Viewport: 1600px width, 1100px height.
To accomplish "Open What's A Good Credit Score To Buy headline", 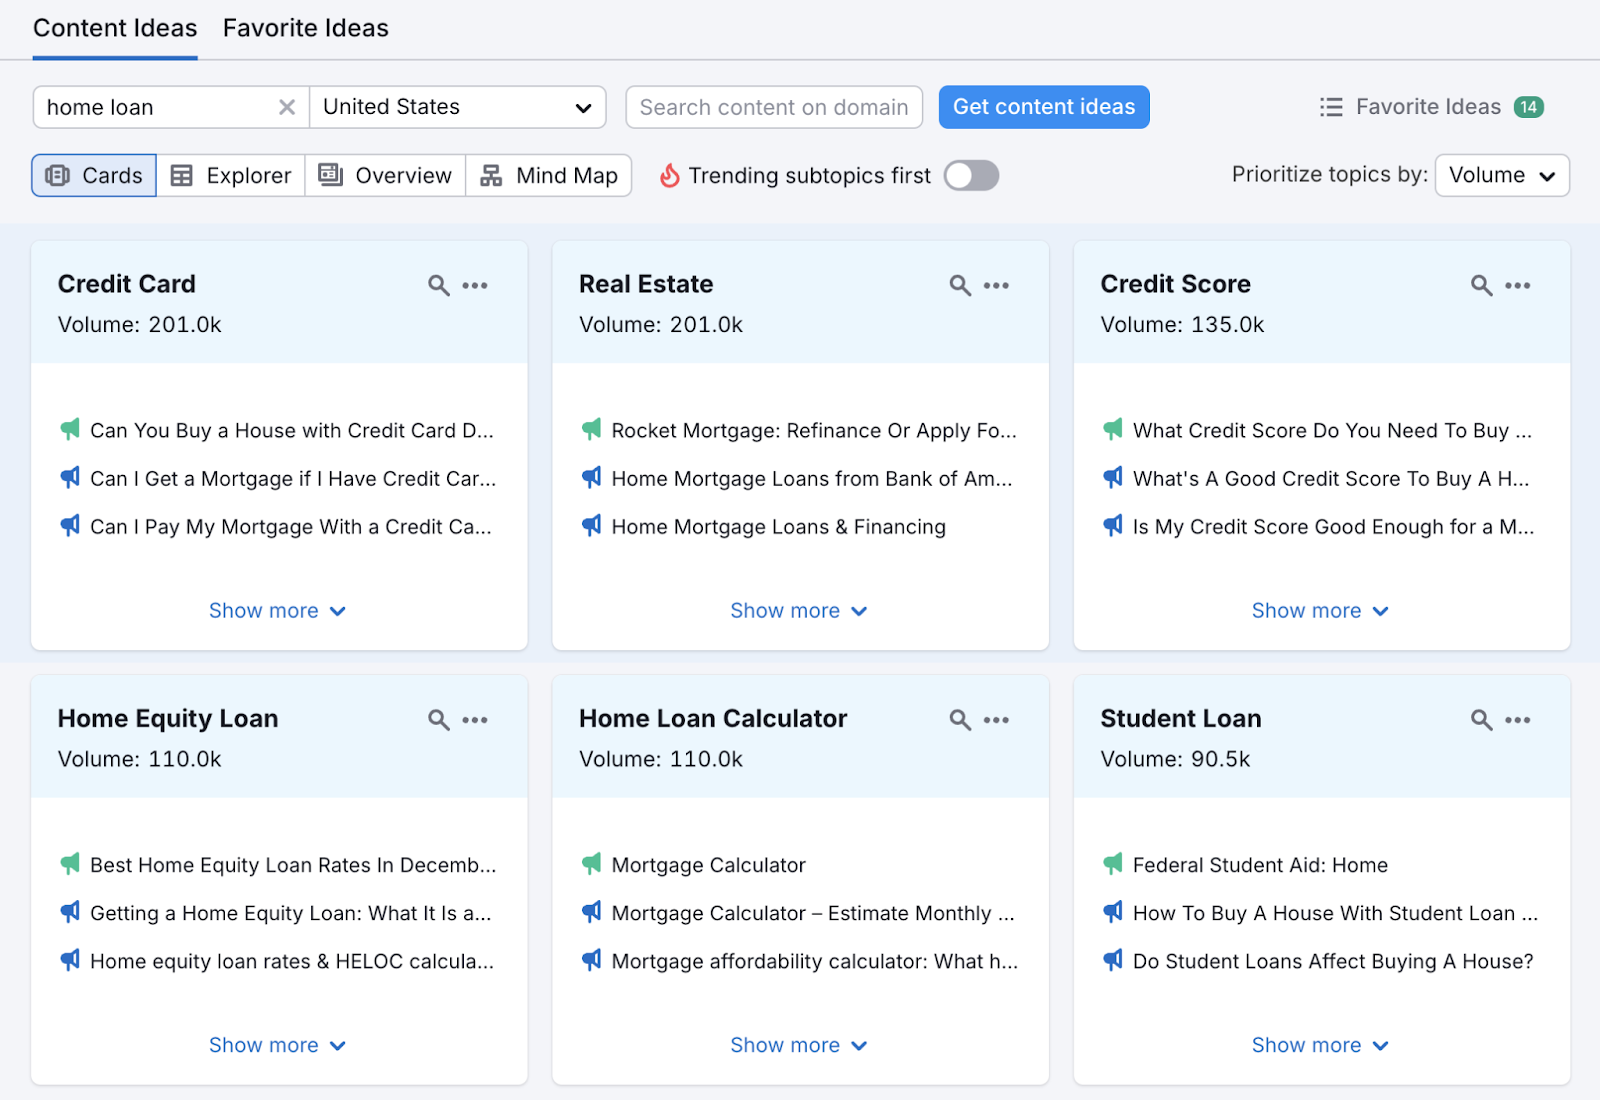I will 1331,479.
